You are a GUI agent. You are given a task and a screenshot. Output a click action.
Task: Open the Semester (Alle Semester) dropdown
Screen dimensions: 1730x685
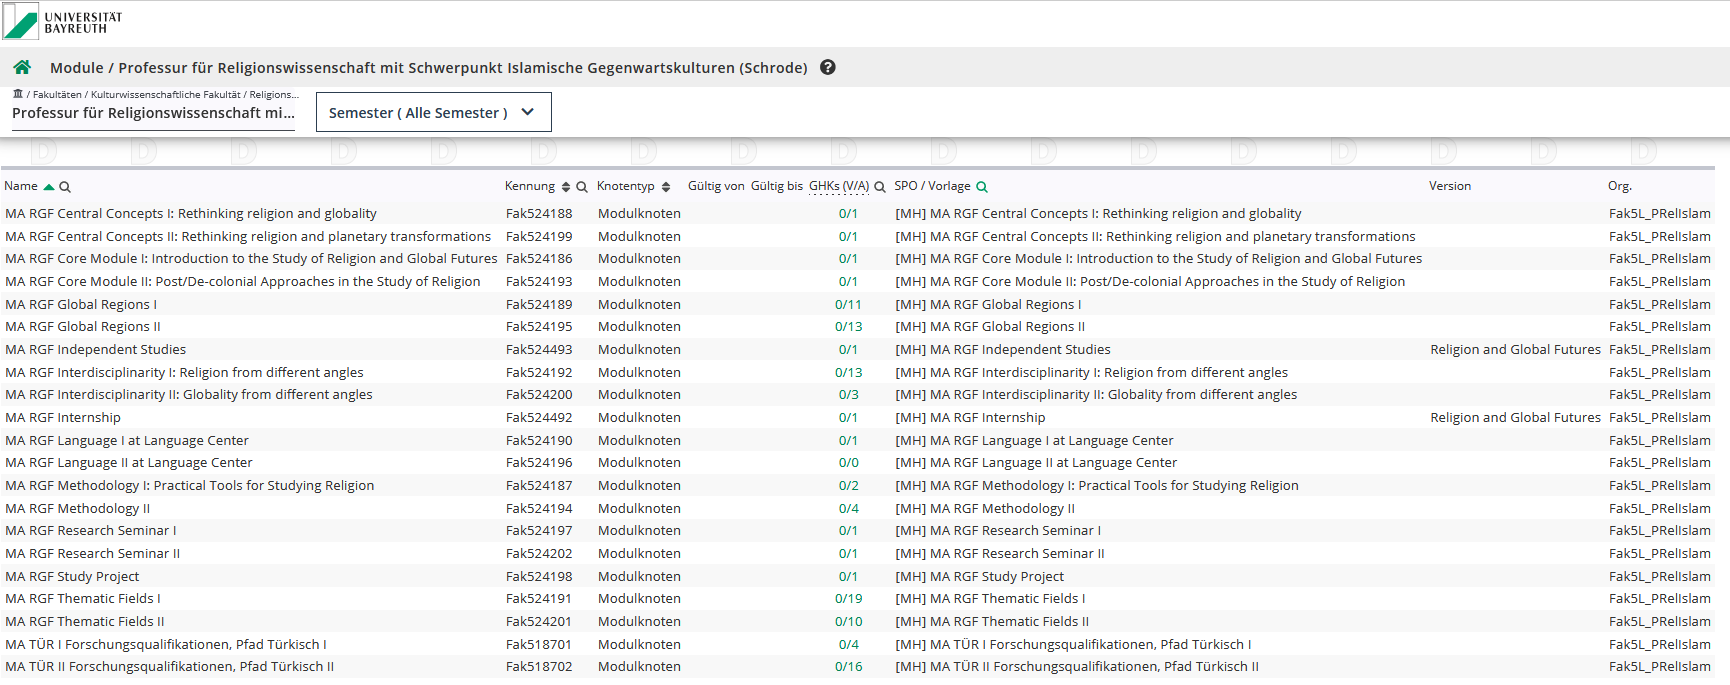pos(433,112)
